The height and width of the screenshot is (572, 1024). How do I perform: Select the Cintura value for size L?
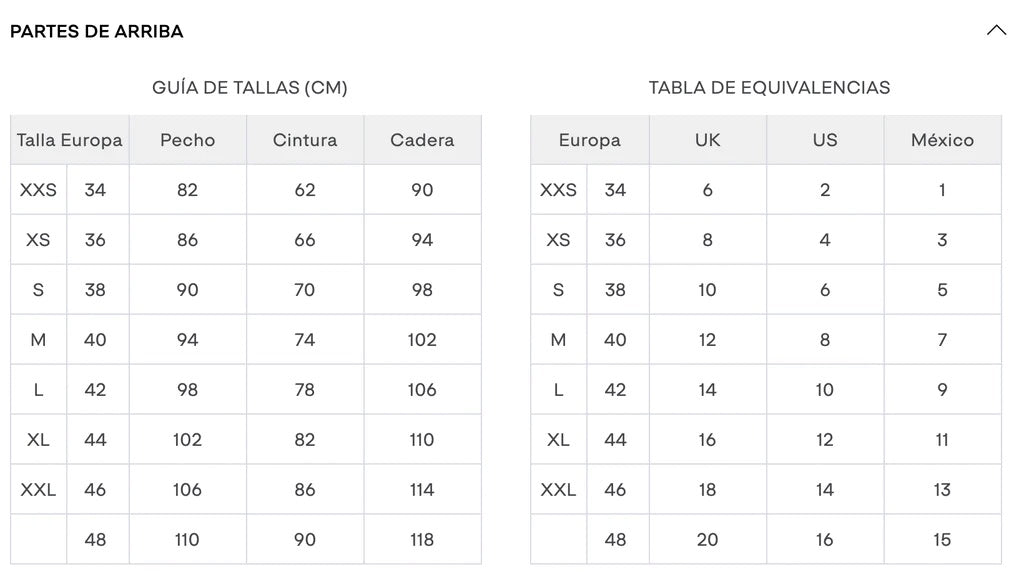pyautogui.click(x=305, y=390)
